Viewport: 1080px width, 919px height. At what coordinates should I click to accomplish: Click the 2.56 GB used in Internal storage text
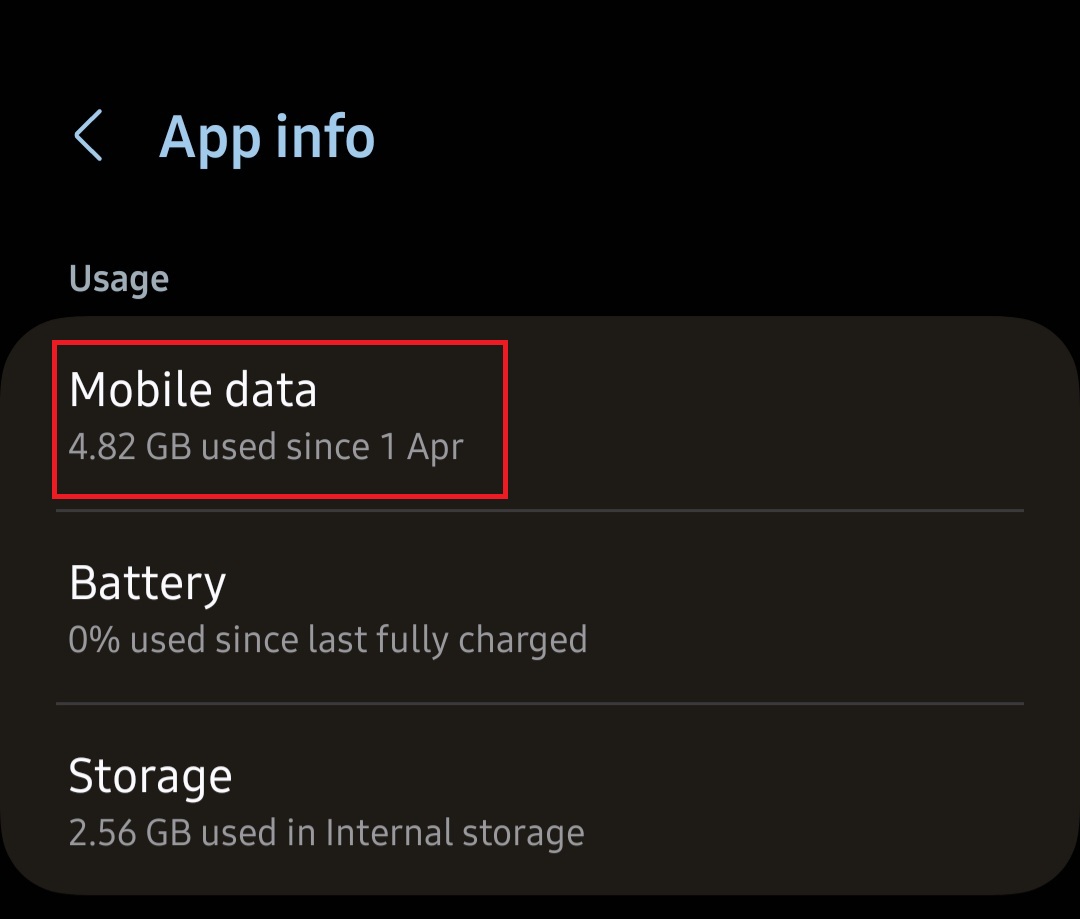pos(326,832)
